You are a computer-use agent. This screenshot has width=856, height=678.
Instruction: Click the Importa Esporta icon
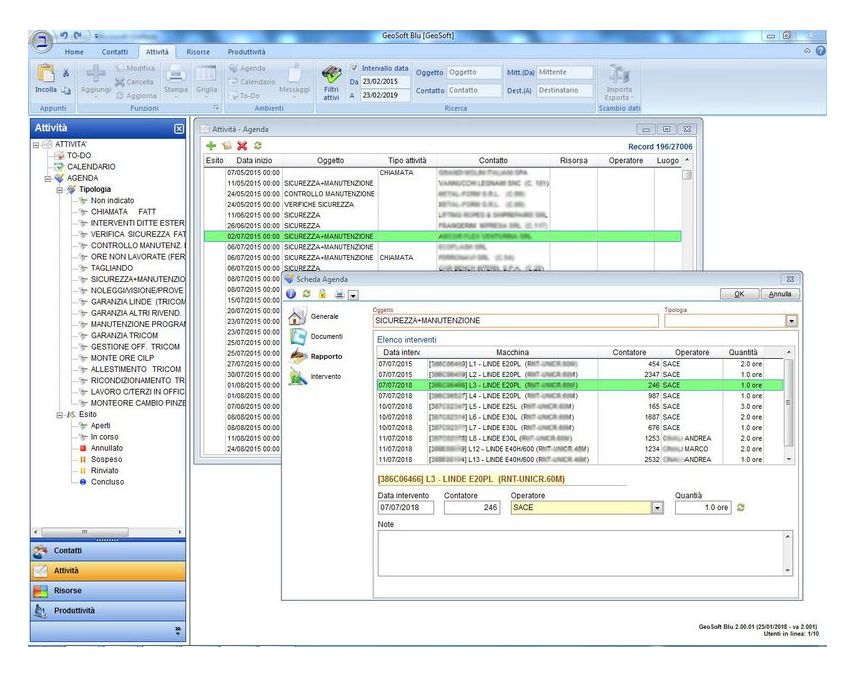click(619, 73)
